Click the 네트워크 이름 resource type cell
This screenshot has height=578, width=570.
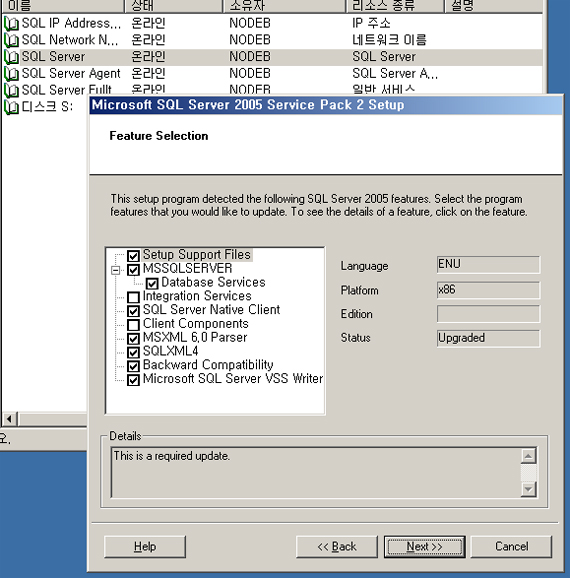point(389,40)
